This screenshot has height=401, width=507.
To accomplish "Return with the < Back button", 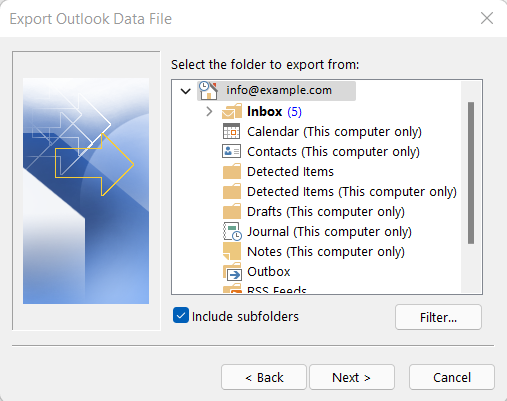I will point(264,377).
